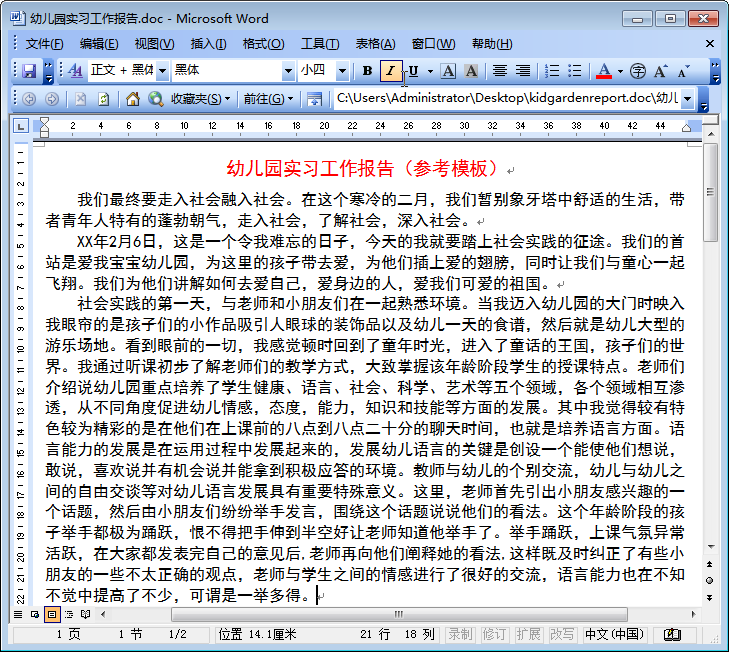Click the vertical scrollbar thumb
This screenshot has height=652, width=729.
[710, 192]
